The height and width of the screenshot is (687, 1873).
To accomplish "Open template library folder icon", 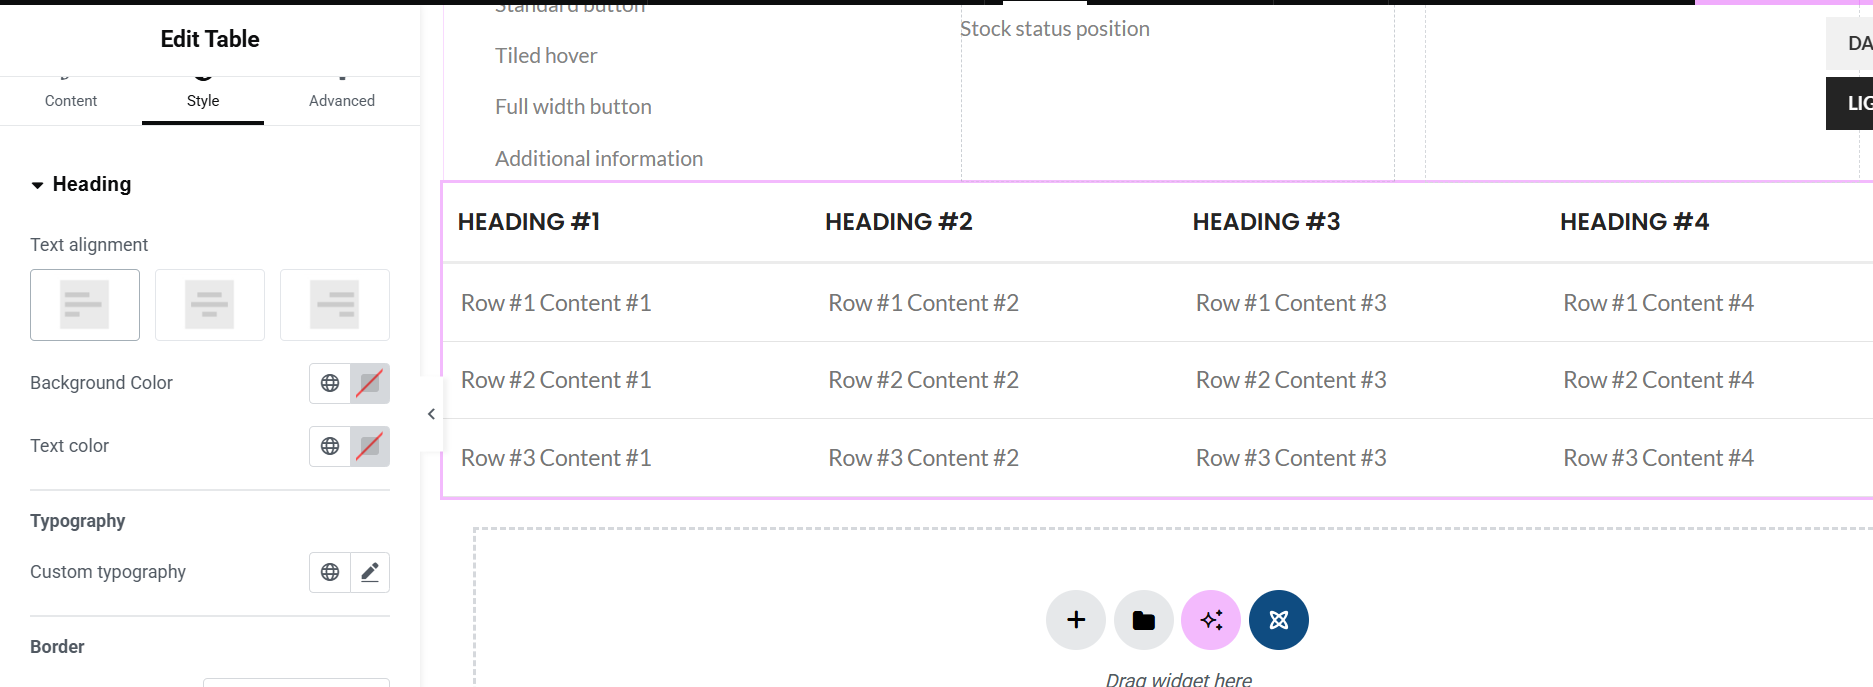I will [x=1144, y=620].
